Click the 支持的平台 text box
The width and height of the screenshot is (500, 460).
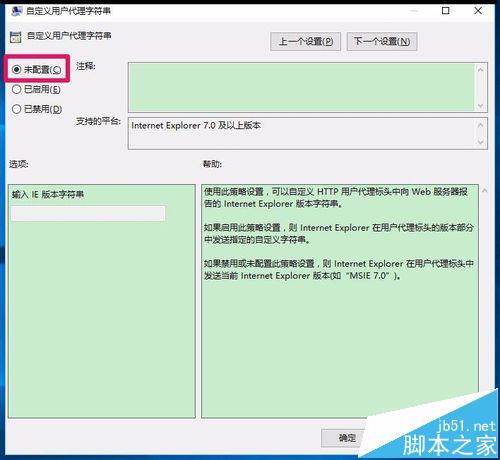[x=301, y=133]
